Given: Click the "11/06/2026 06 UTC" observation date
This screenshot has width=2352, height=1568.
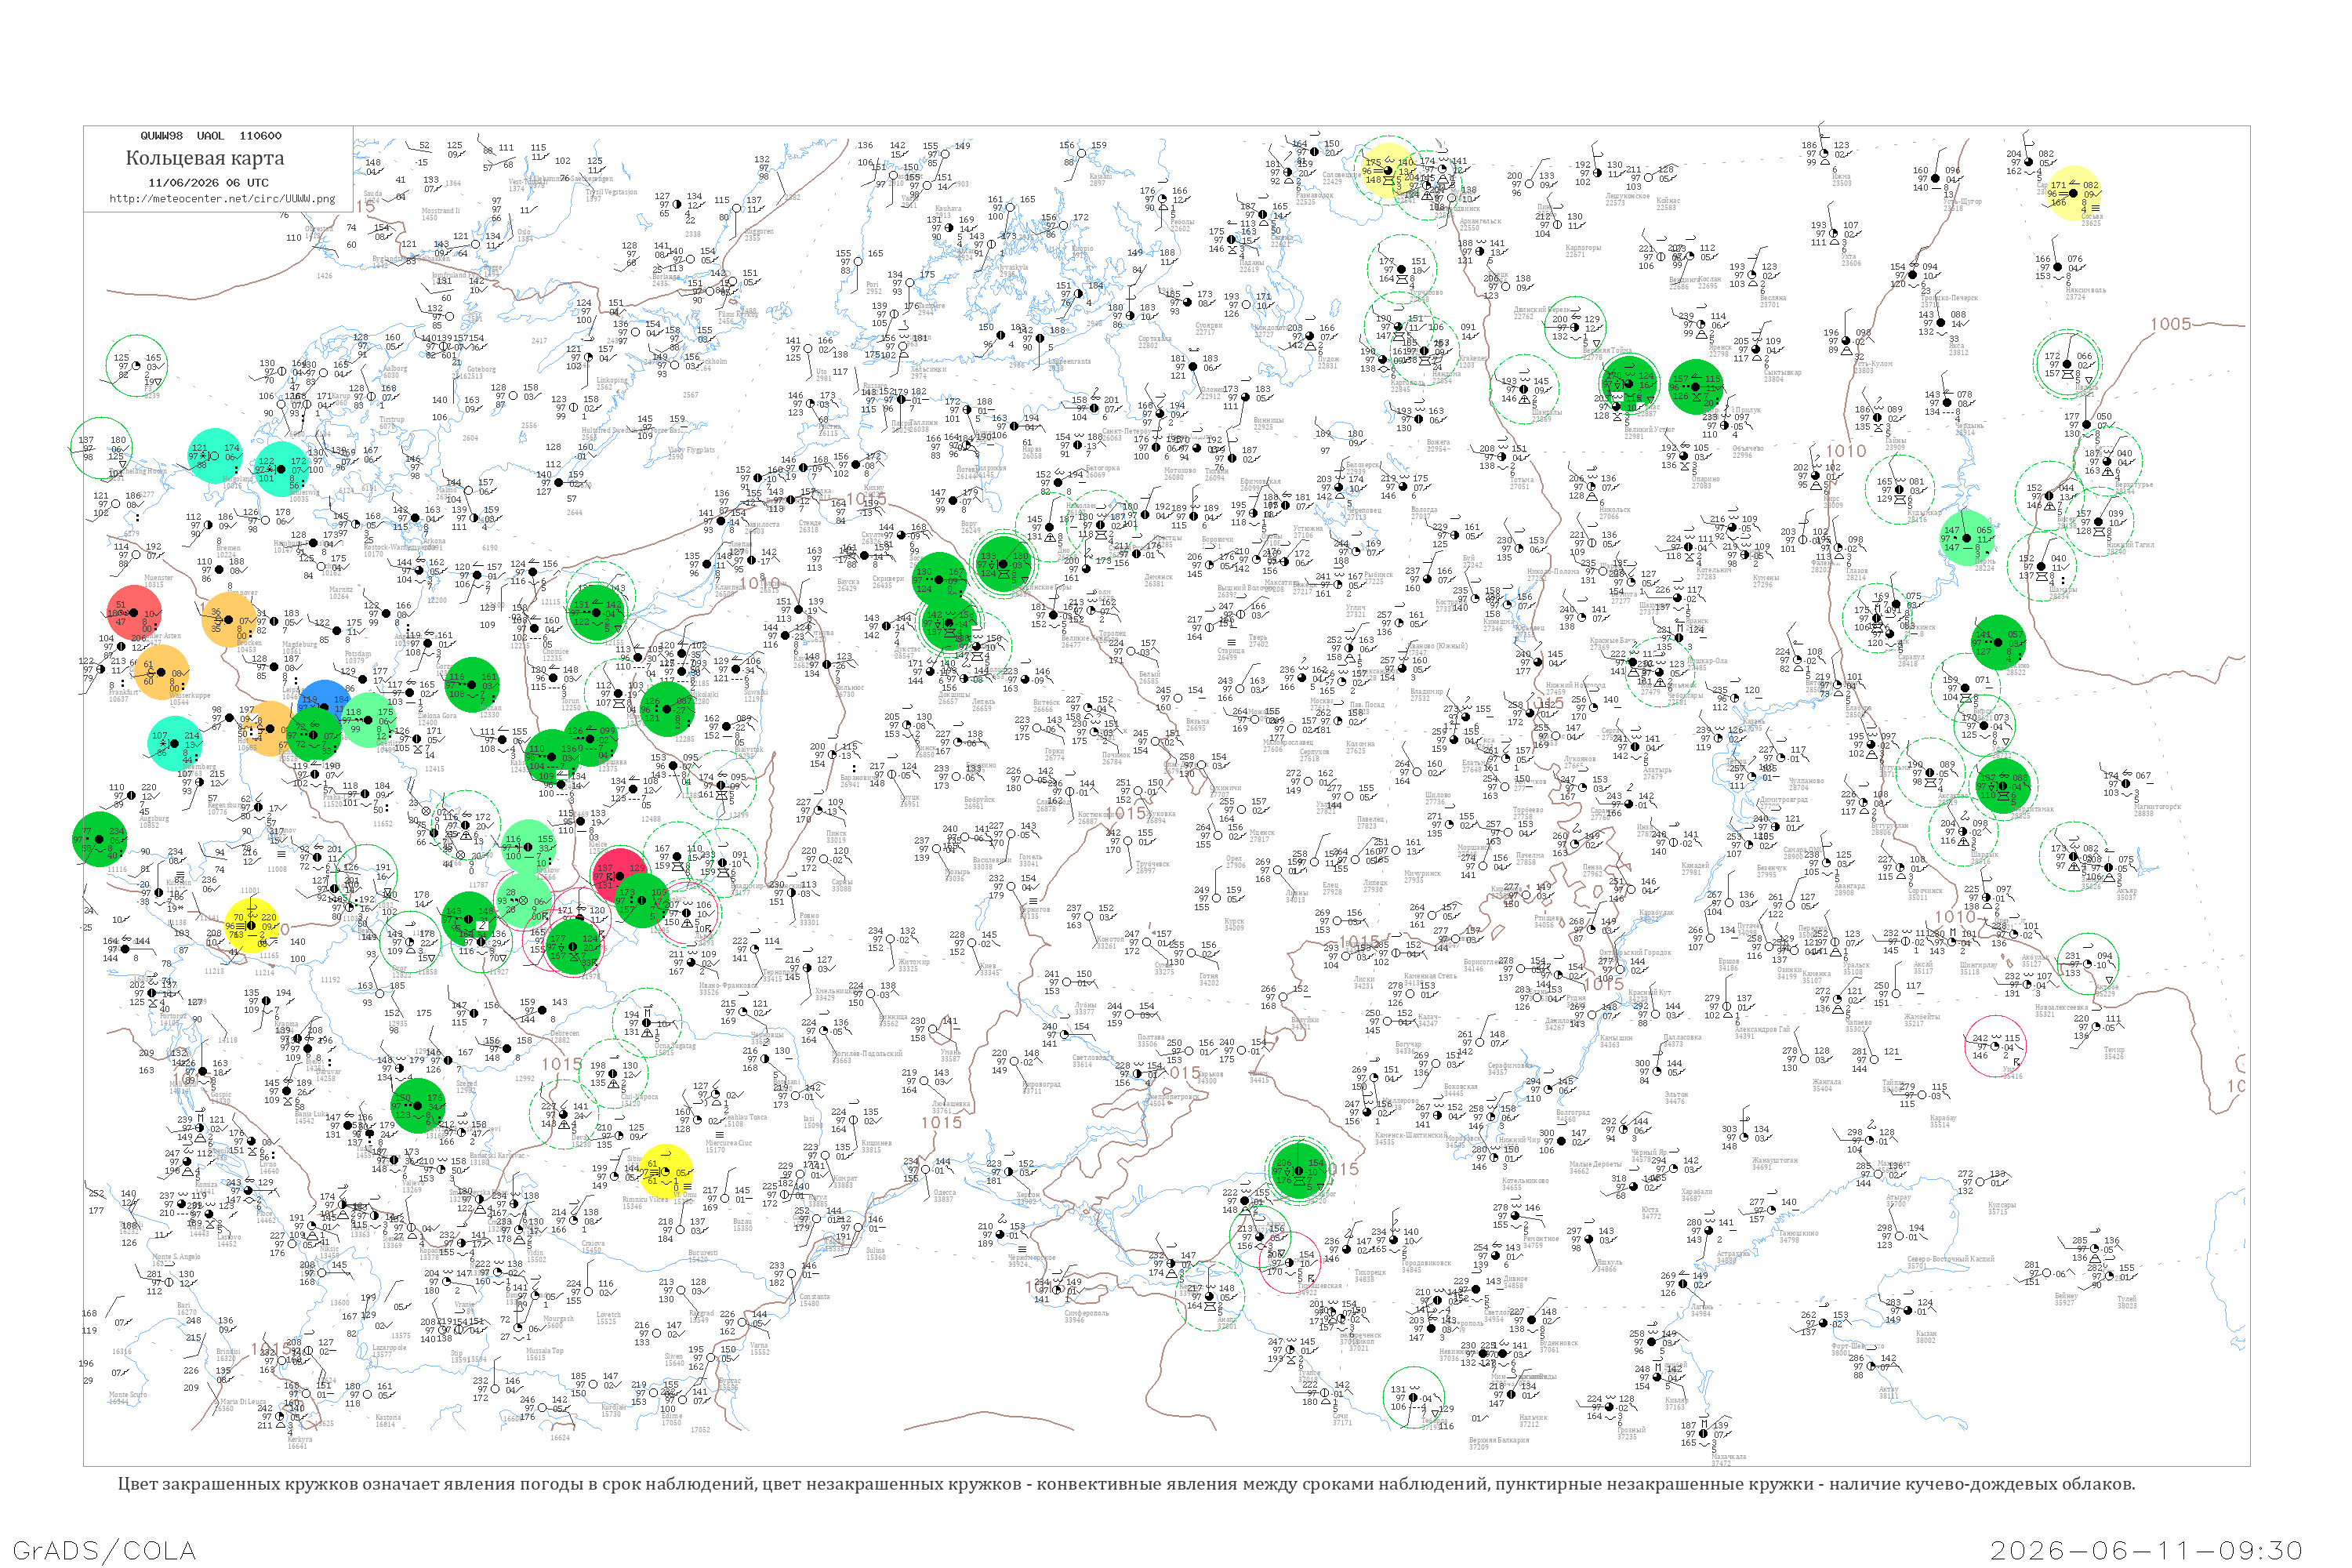Looking at the screenshot, I should point(208,183).
